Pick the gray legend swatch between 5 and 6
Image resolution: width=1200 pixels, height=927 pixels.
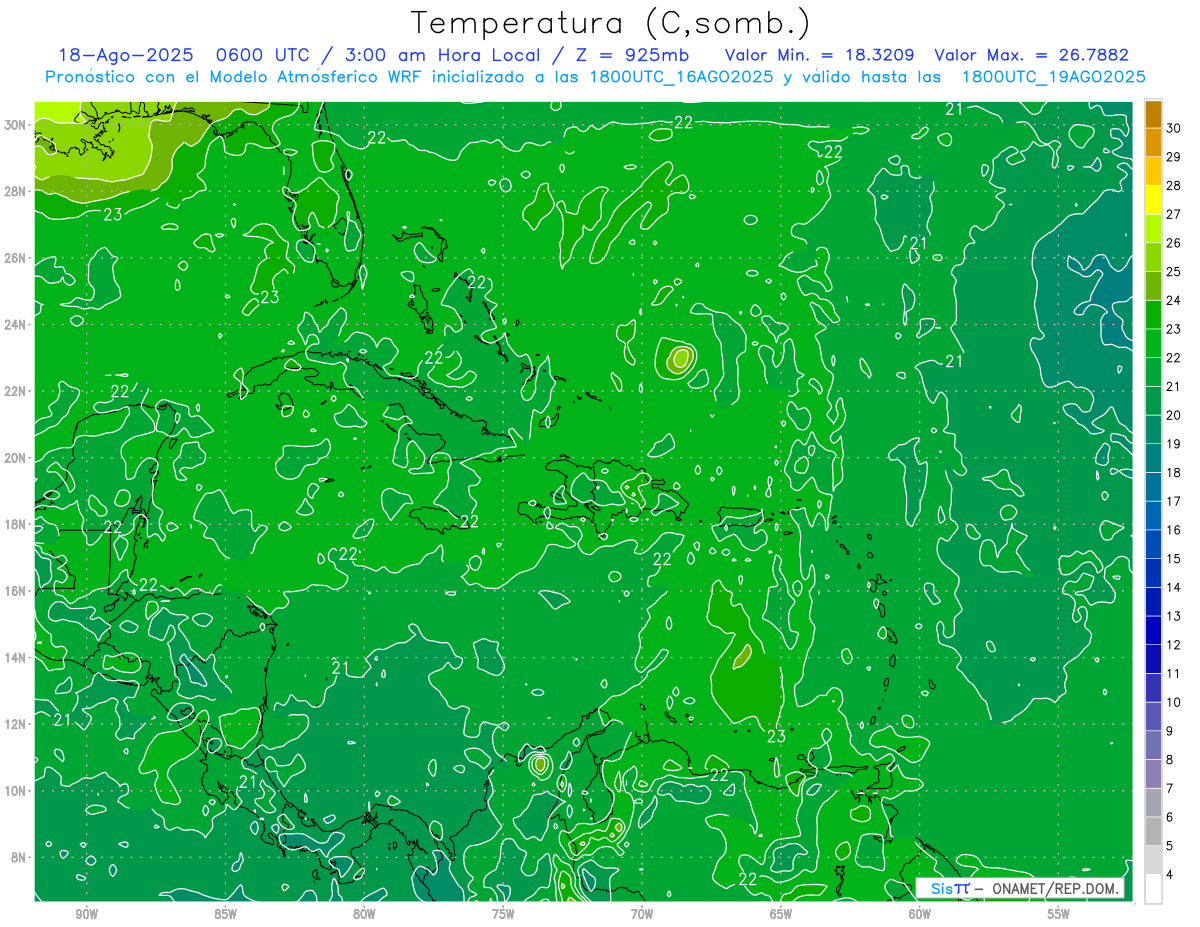pos(1153,832)
